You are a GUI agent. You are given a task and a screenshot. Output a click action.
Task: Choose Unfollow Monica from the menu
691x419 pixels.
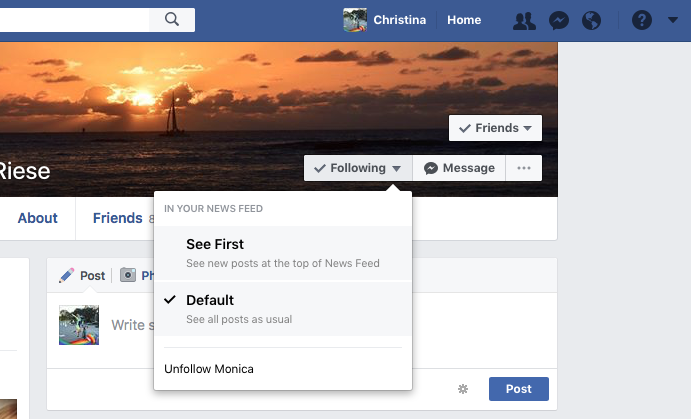coord(209,369)
